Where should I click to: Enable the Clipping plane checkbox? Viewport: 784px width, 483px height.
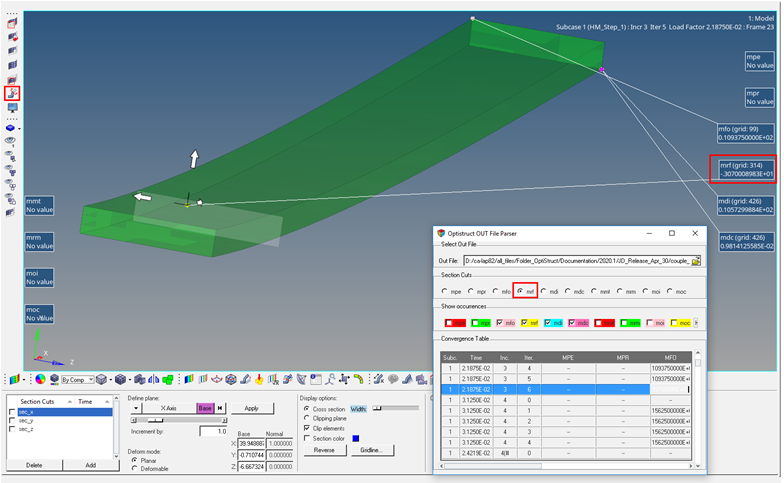coord(306,418)
